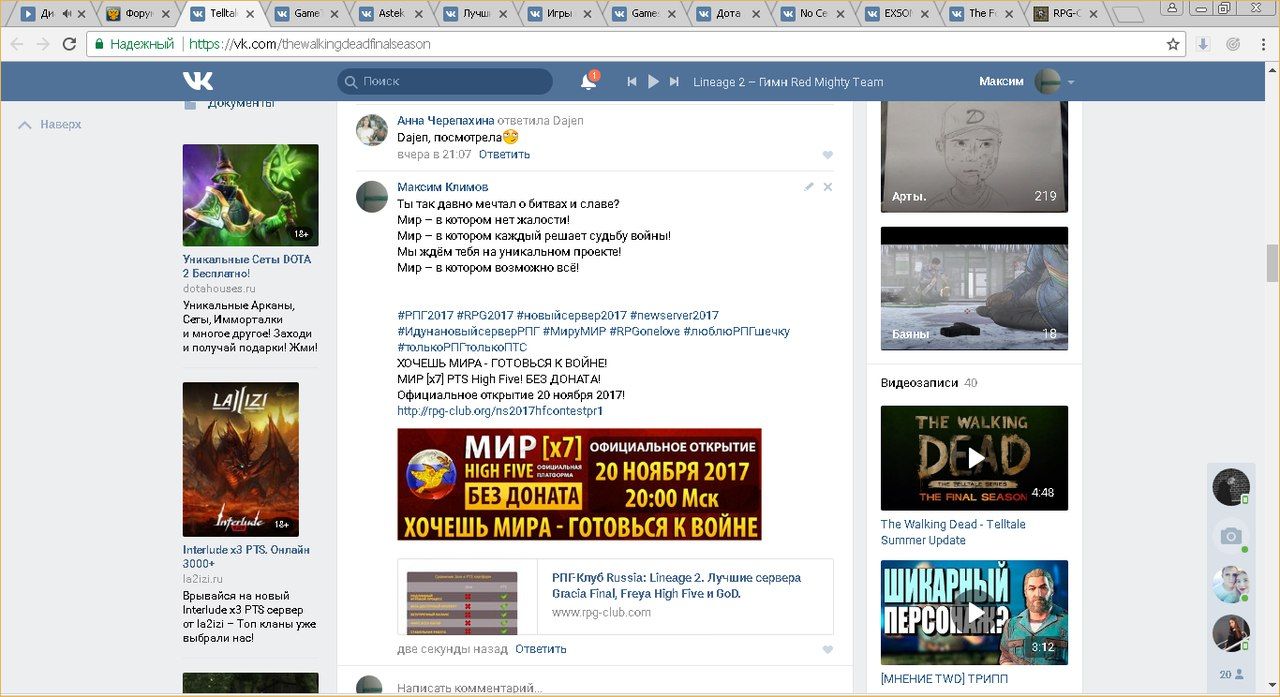Like Анна Черепахина's comment
This screenshot has width=1280, height=697.
827,155
